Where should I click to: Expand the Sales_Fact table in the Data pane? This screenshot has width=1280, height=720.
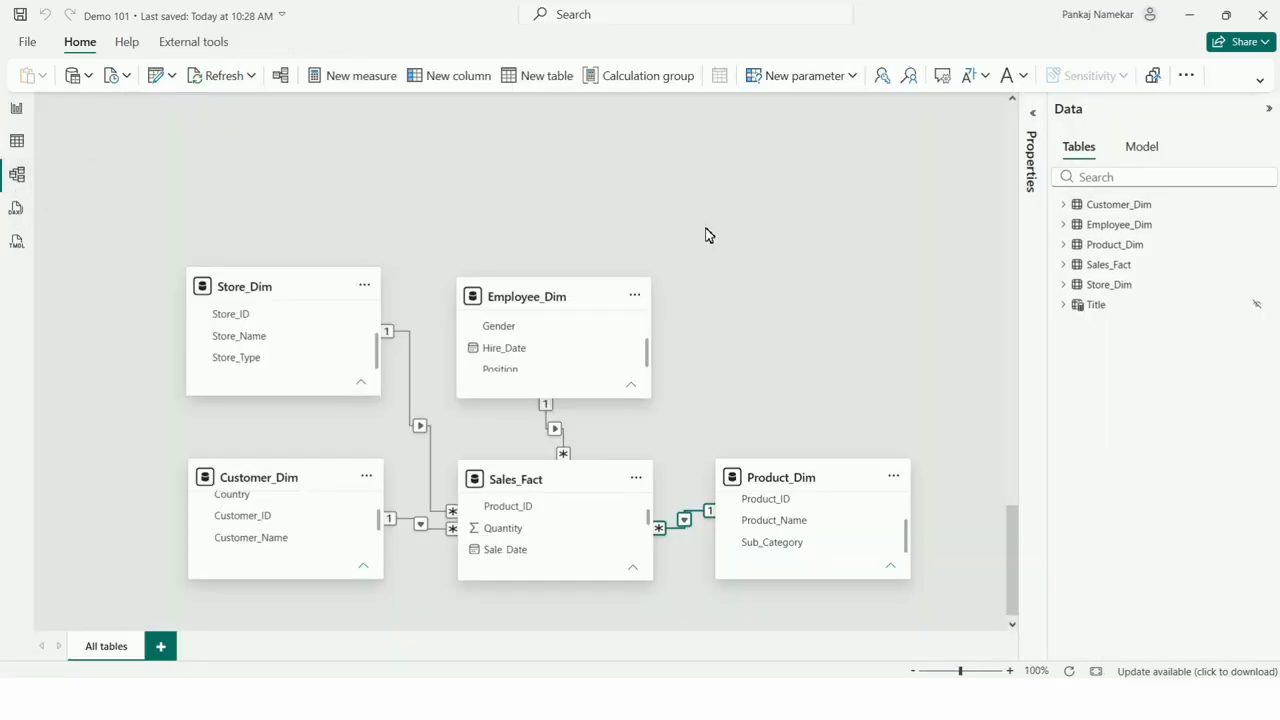point(1063,264)
